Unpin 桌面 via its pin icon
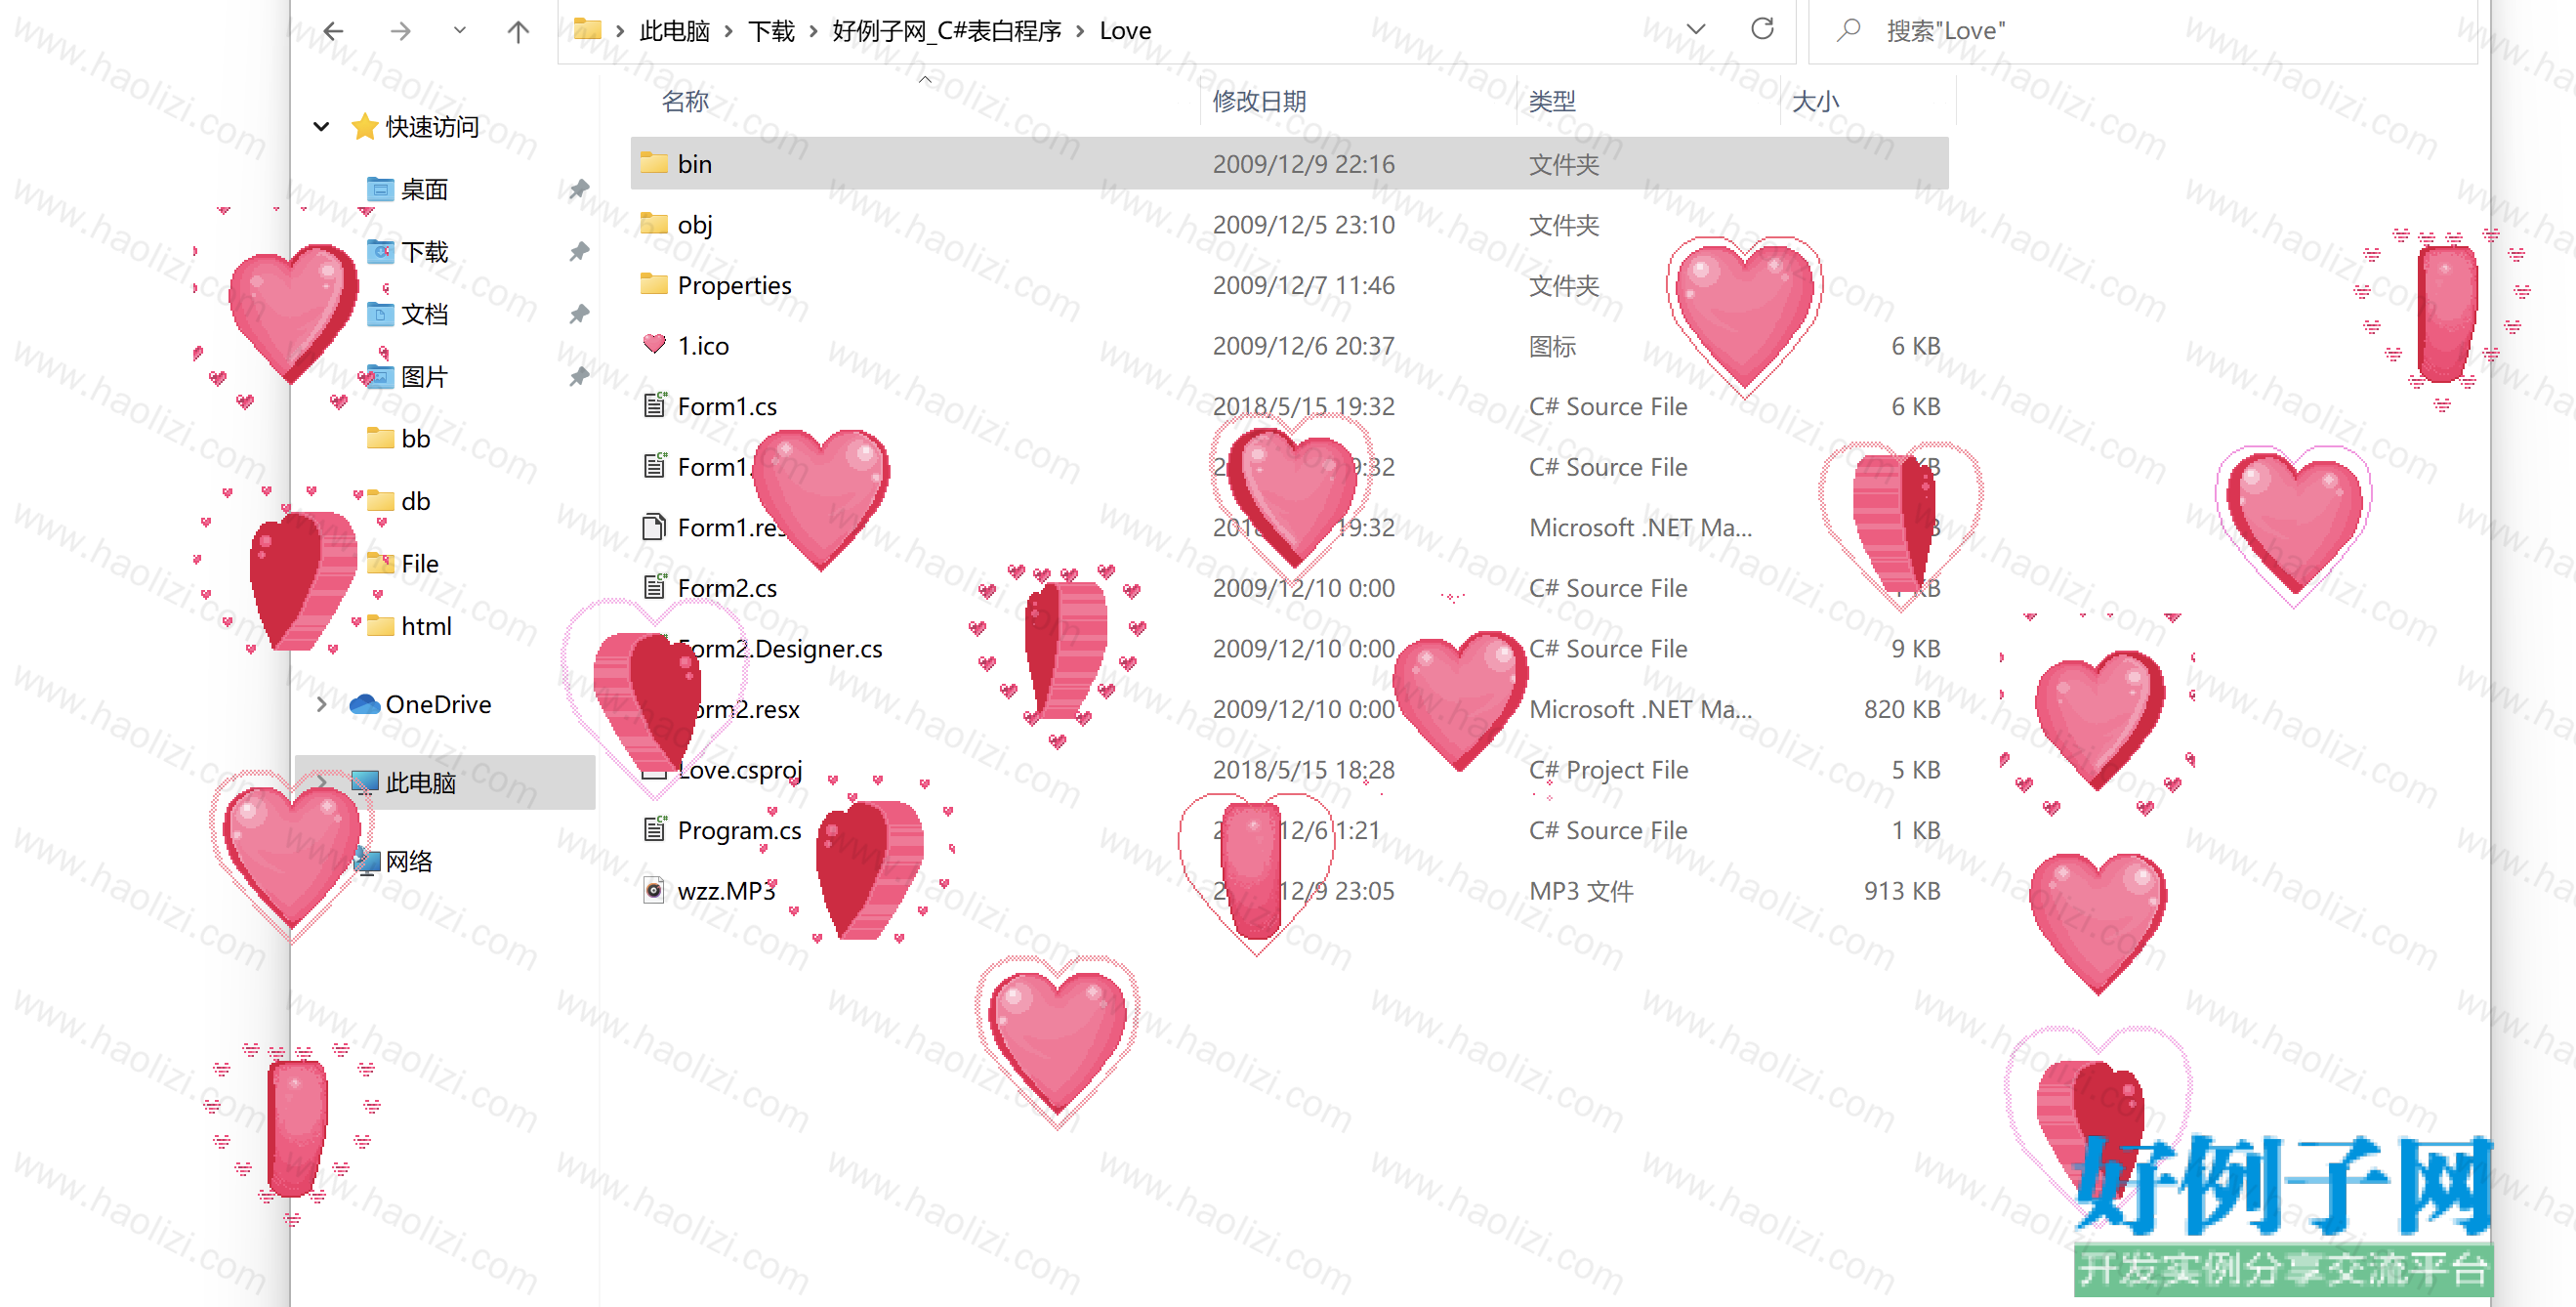This screenshot has width=2576, height=1307. point(579,189)
